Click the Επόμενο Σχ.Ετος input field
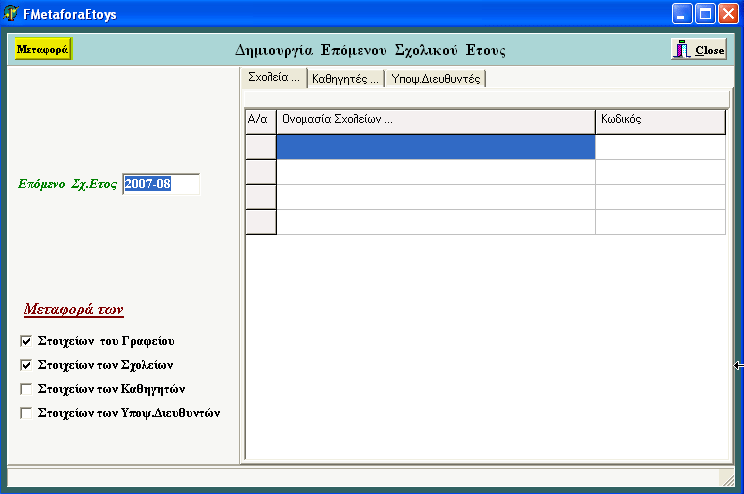Viewport: 744px width, 494px height. pos(160,184)
